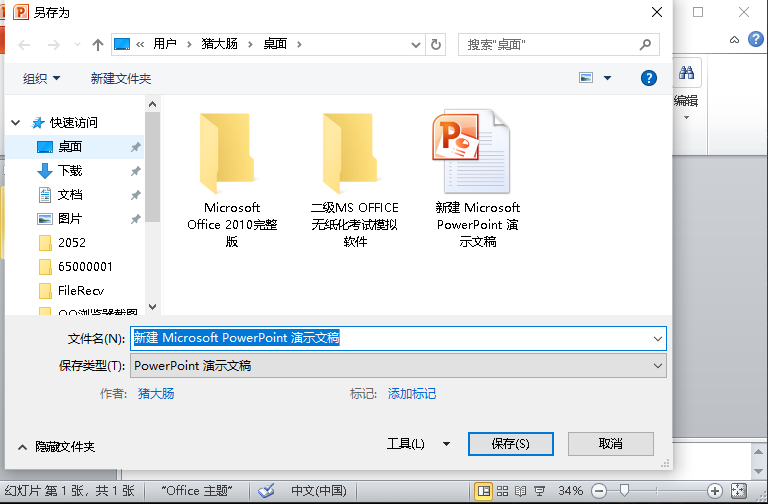Select 下载 in the navigation pane

[70, 170]
